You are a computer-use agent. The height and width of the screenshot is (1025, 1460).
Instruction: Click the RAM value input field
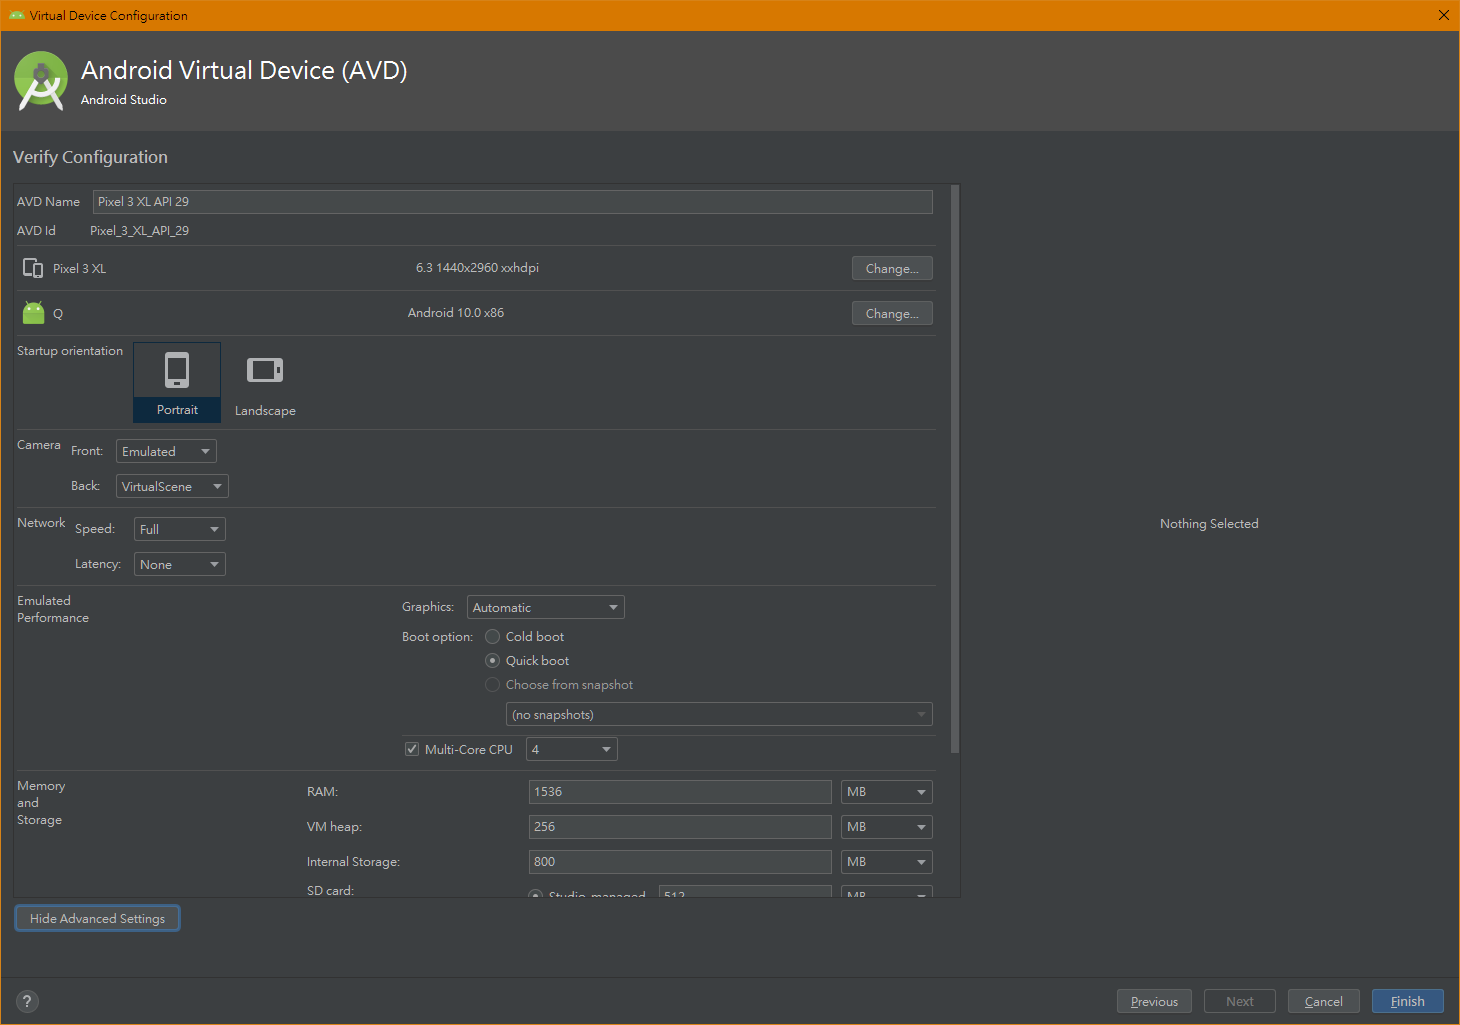[679, 792]
